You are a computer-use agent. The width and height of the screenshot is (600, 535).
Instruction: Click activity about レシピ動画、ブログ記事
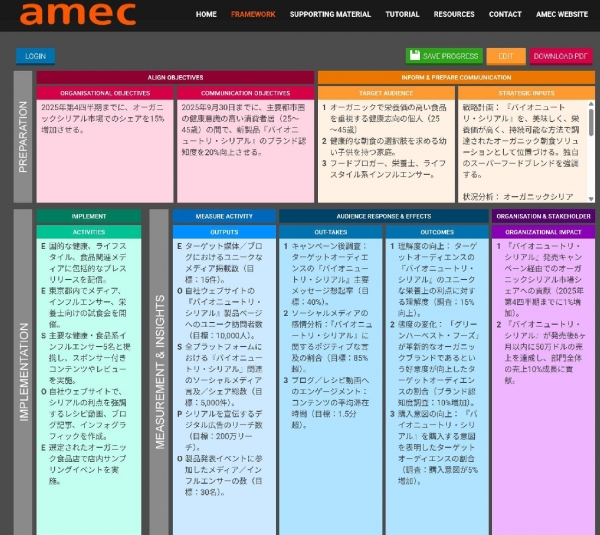point(84,414)
